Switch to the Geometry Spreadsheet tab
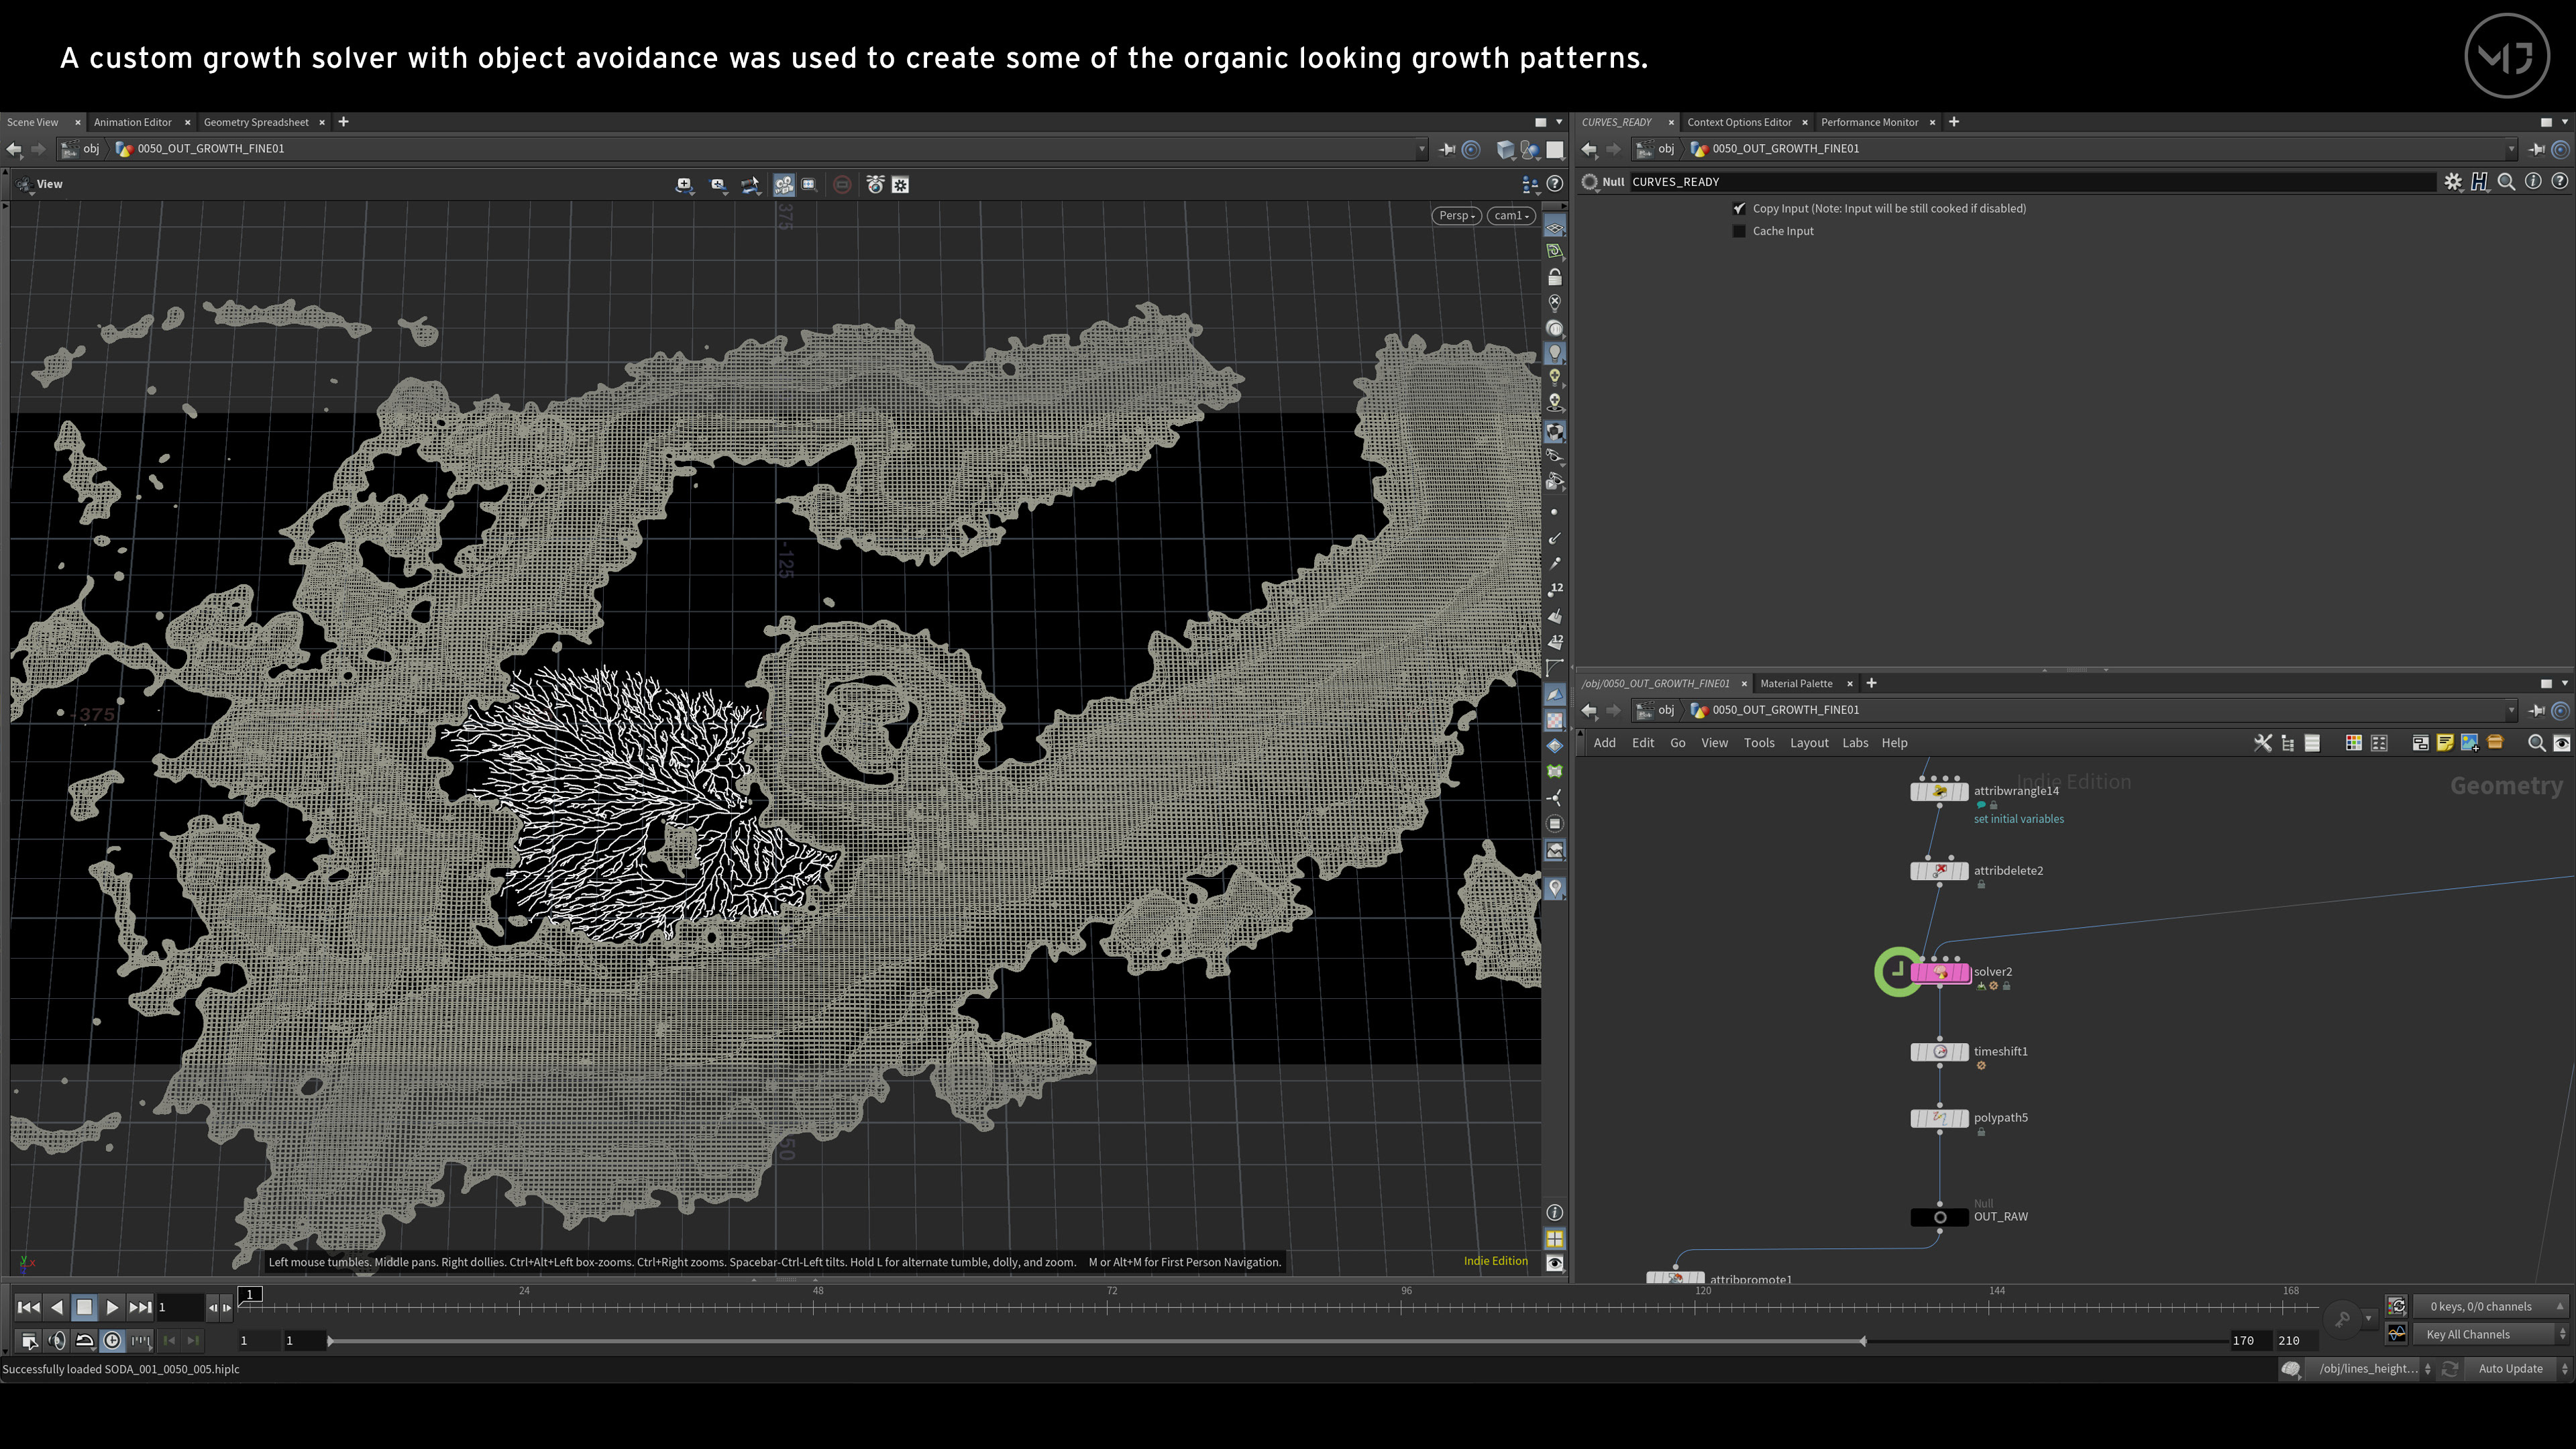The image size is (2576, 1449). pyautogui.click(x=256, y=122)
